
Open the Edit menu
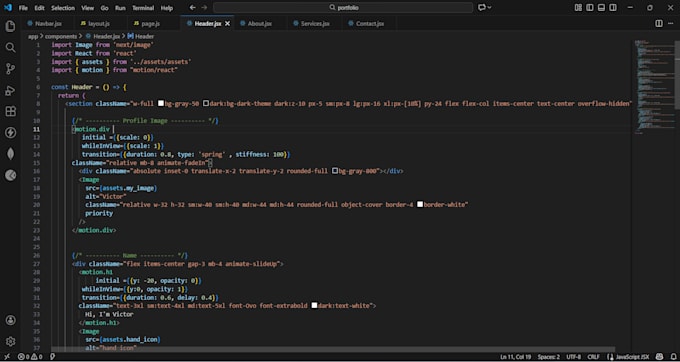pos(39,8)
